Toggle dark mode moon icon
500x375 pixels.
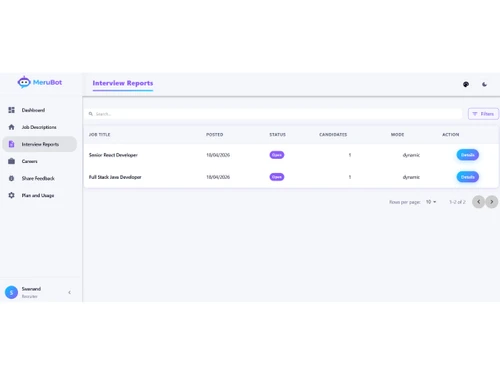(484, 84)
